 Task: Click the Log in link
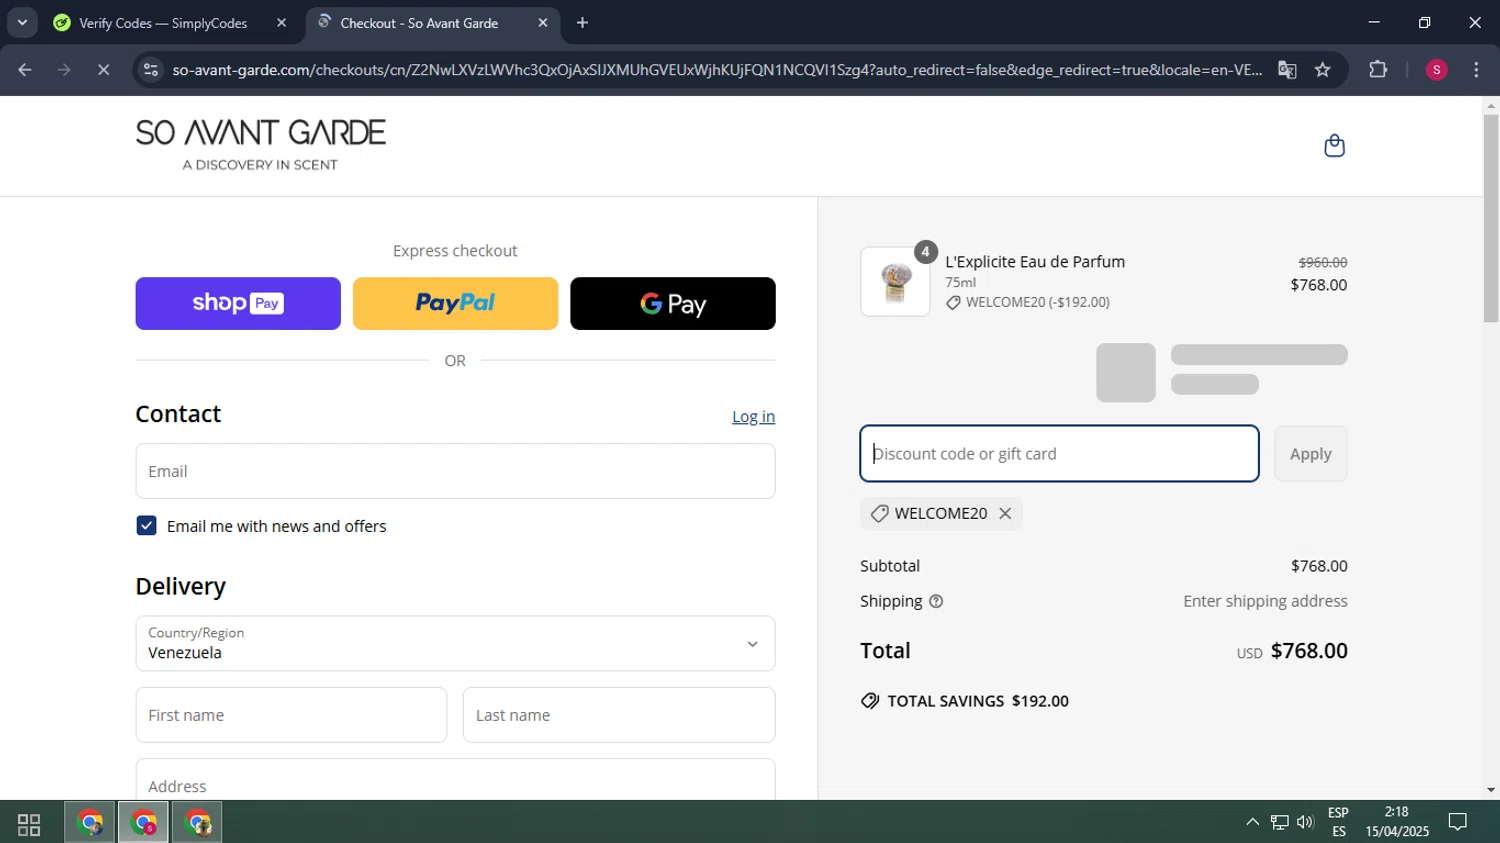click(x=753, y=416)
